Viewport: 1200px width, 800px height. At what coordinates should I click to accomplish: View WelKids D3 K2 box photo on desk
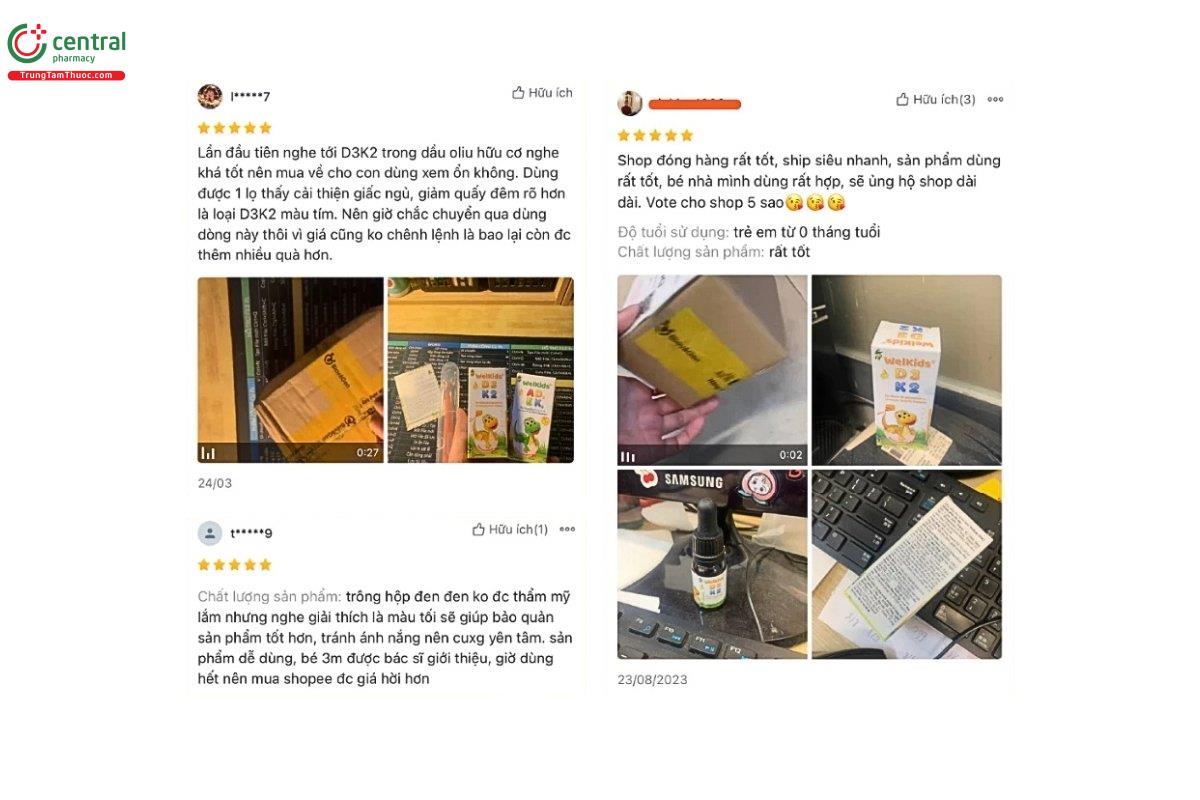[906, 370]
